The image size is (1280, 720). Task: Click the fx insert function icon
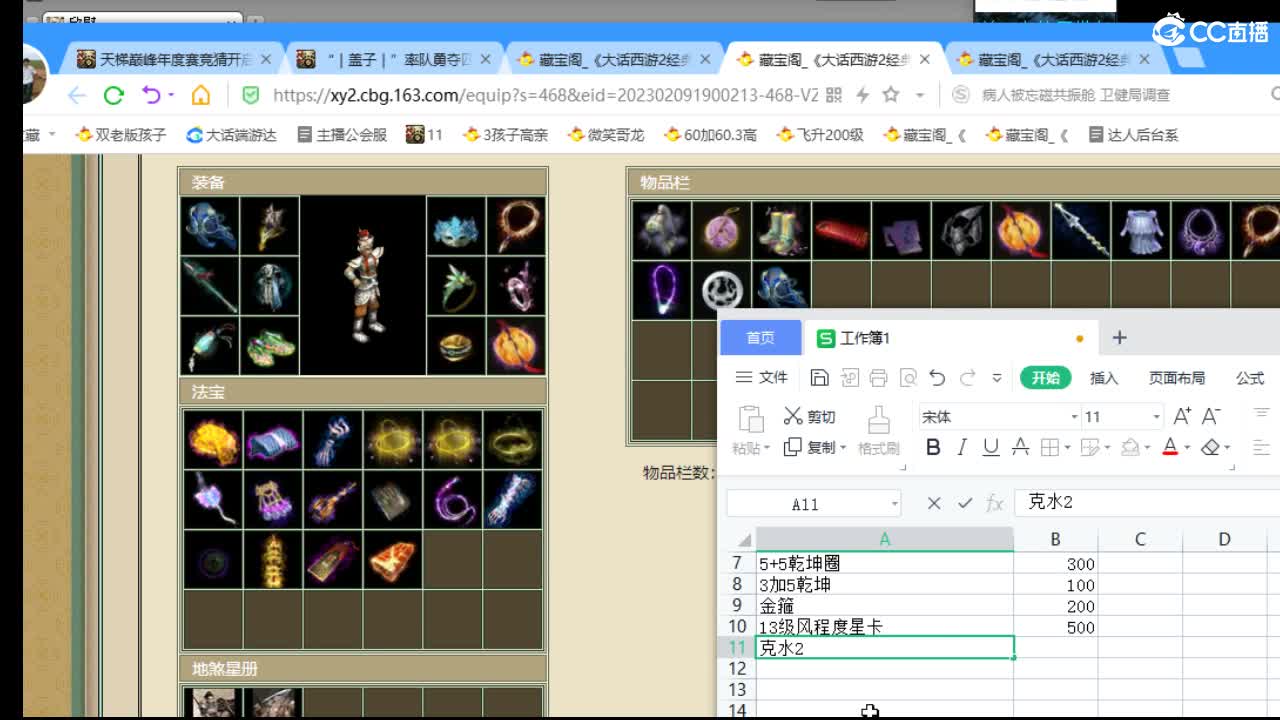[994, 503]
